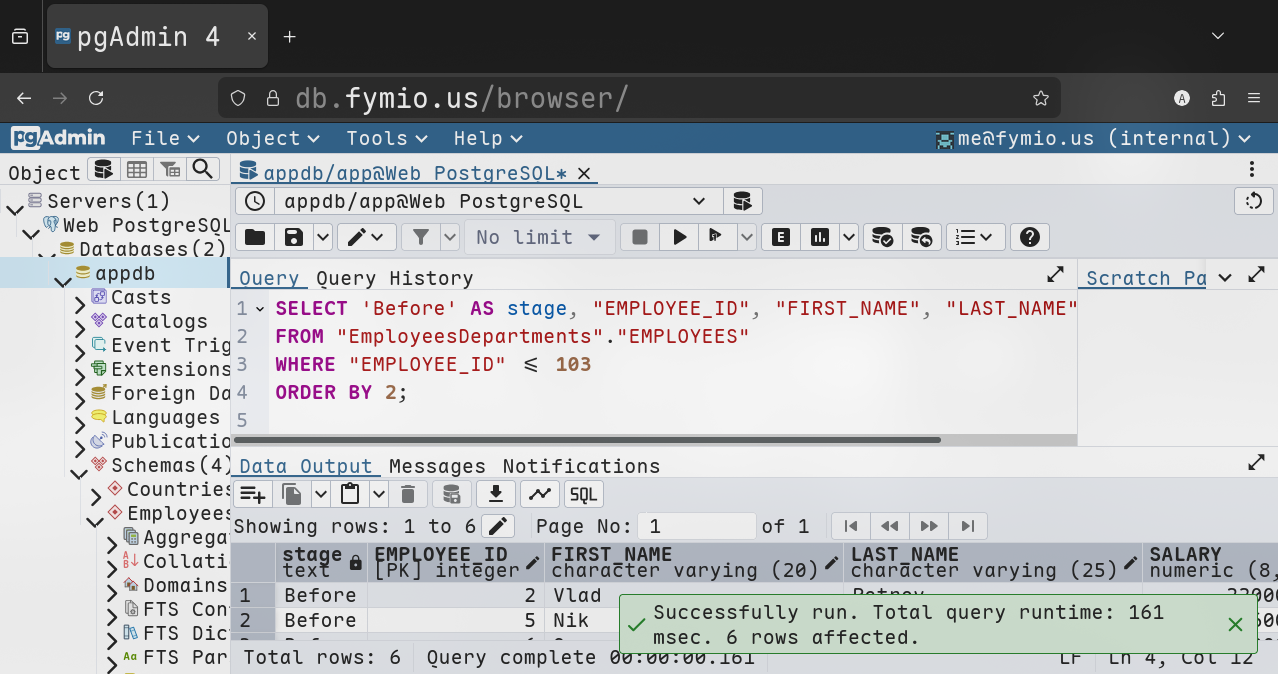Image resolution: width=1278 pixels, height=674 pixels.
Task: Execute query with the play button
Action: (680, 237)
